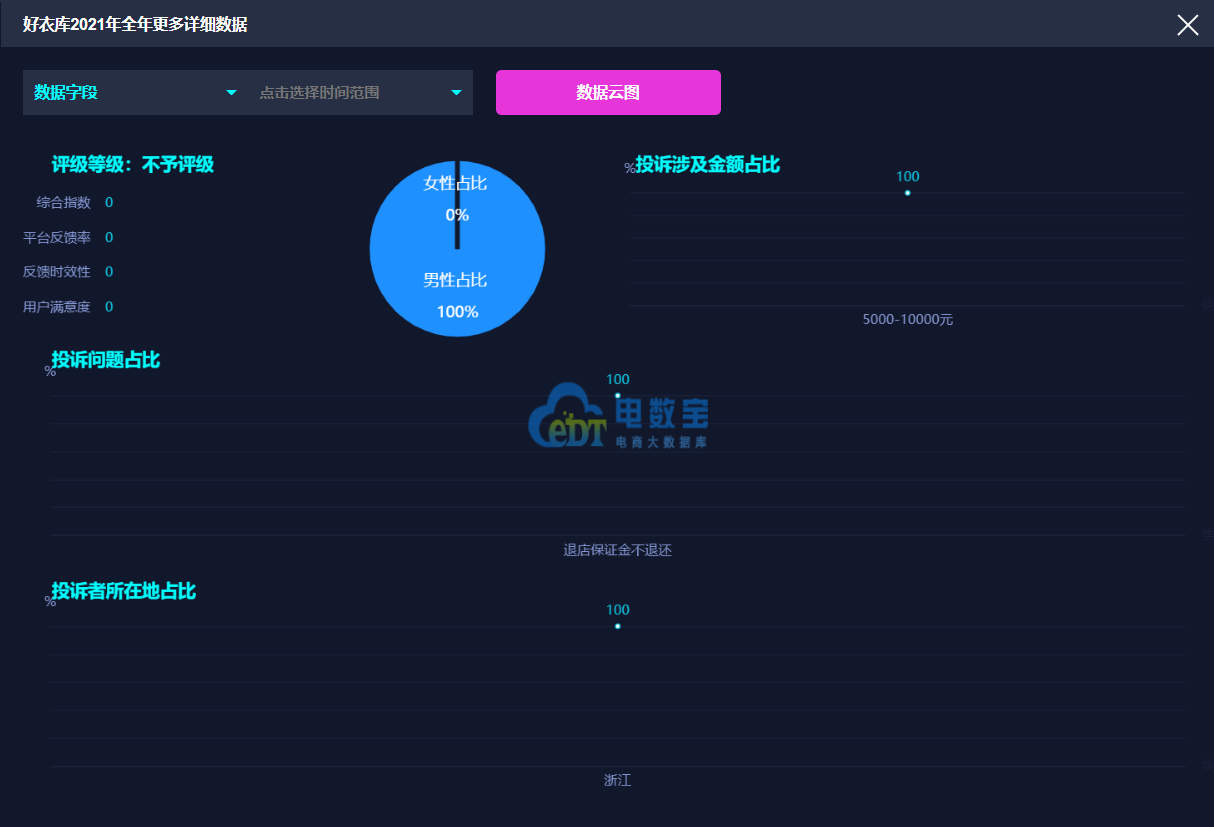Open the 数据字段 dropdown
The image size is (1214, 827).
[135, 92]
